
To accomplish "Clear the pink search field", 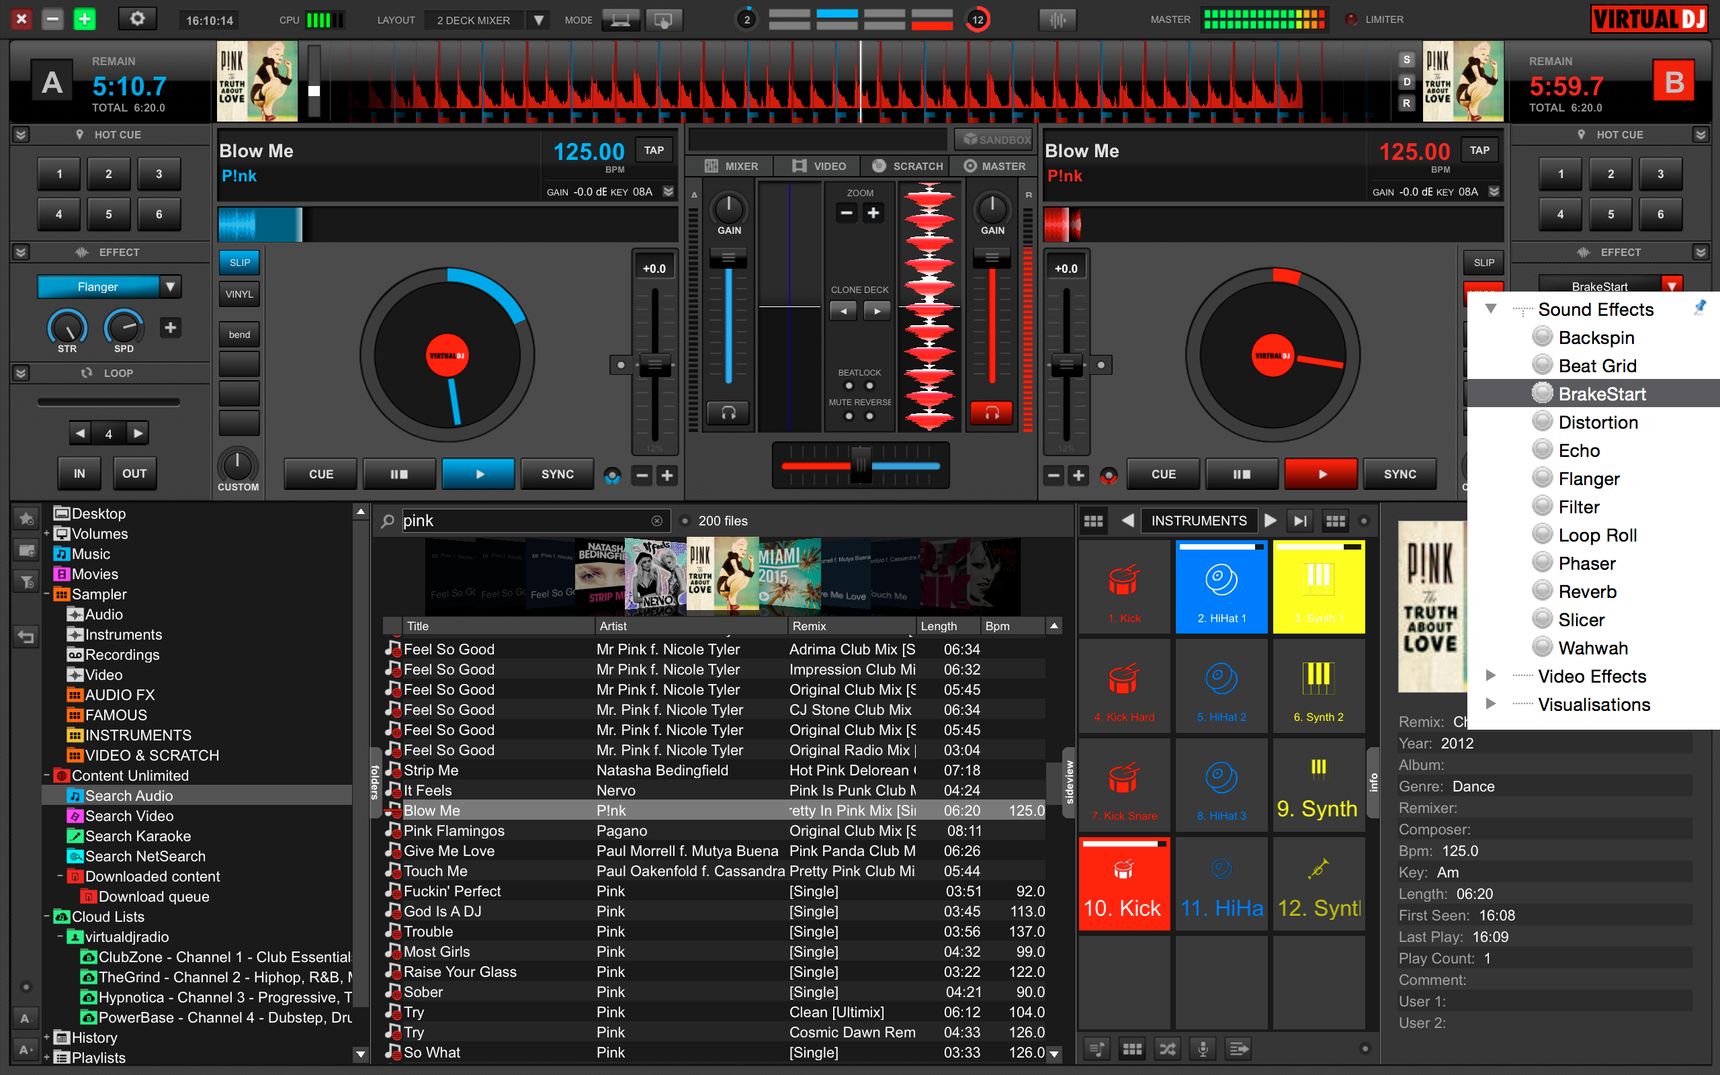I will pyautogui.click(x=657, y=521).
